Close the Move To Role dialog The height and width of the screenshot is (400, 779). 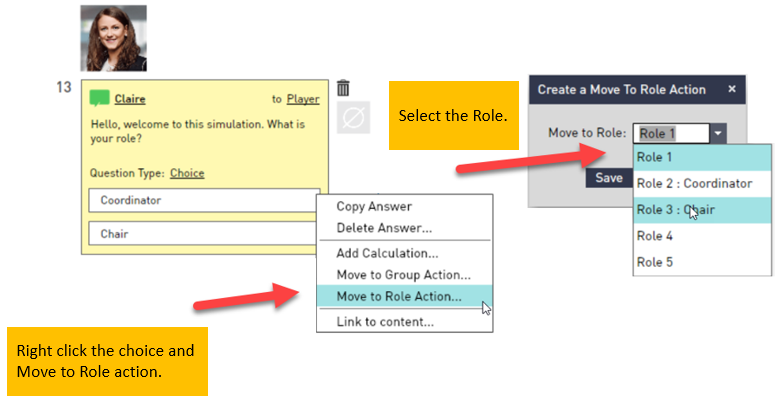point(732,89)
